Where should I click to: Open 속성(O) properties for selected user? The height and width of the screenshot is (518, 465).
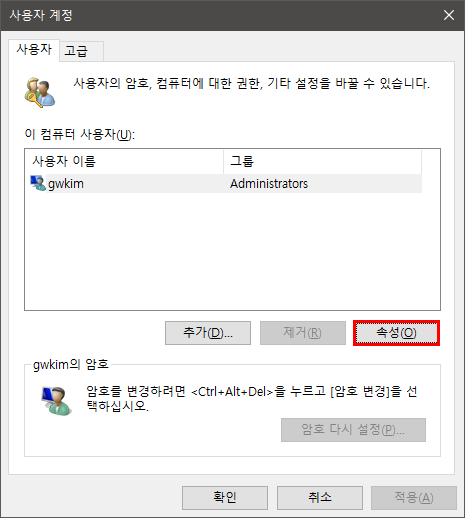pyautogui.click(x=396, y=333)
